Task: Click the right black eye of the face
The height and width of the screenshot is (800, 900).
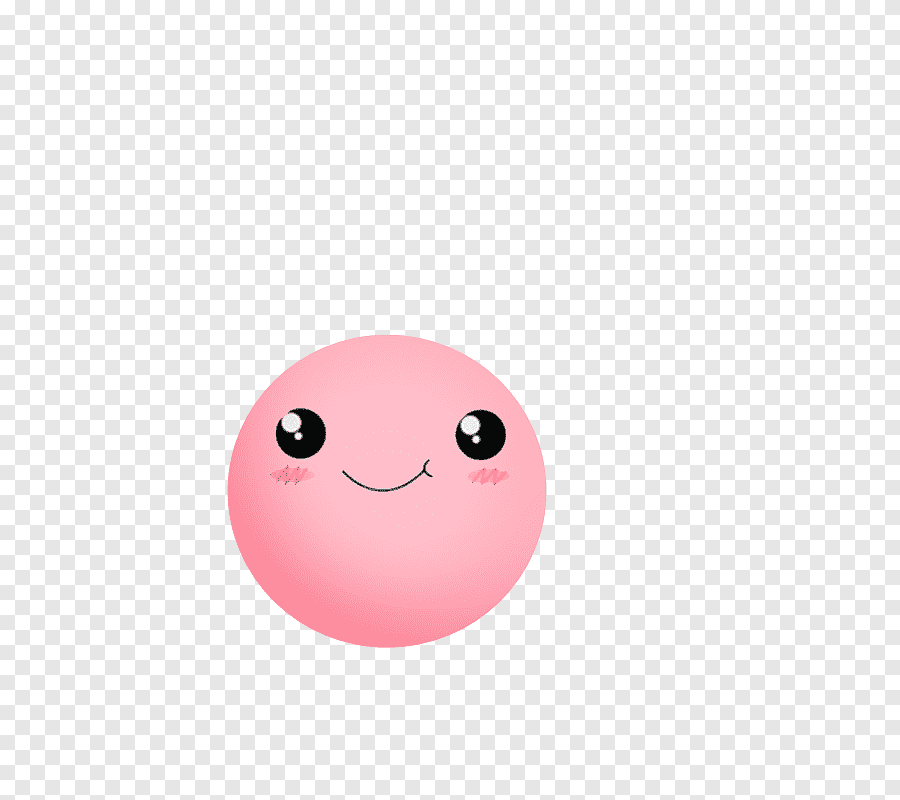Action: [x=481, y=435]
